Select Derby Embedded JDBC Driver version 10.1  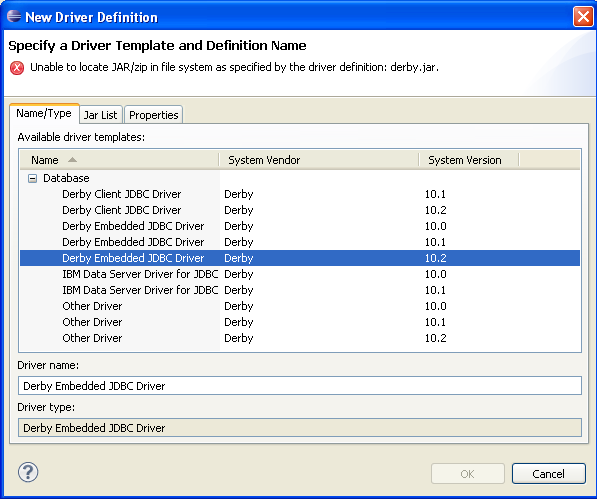coord(300,242)
